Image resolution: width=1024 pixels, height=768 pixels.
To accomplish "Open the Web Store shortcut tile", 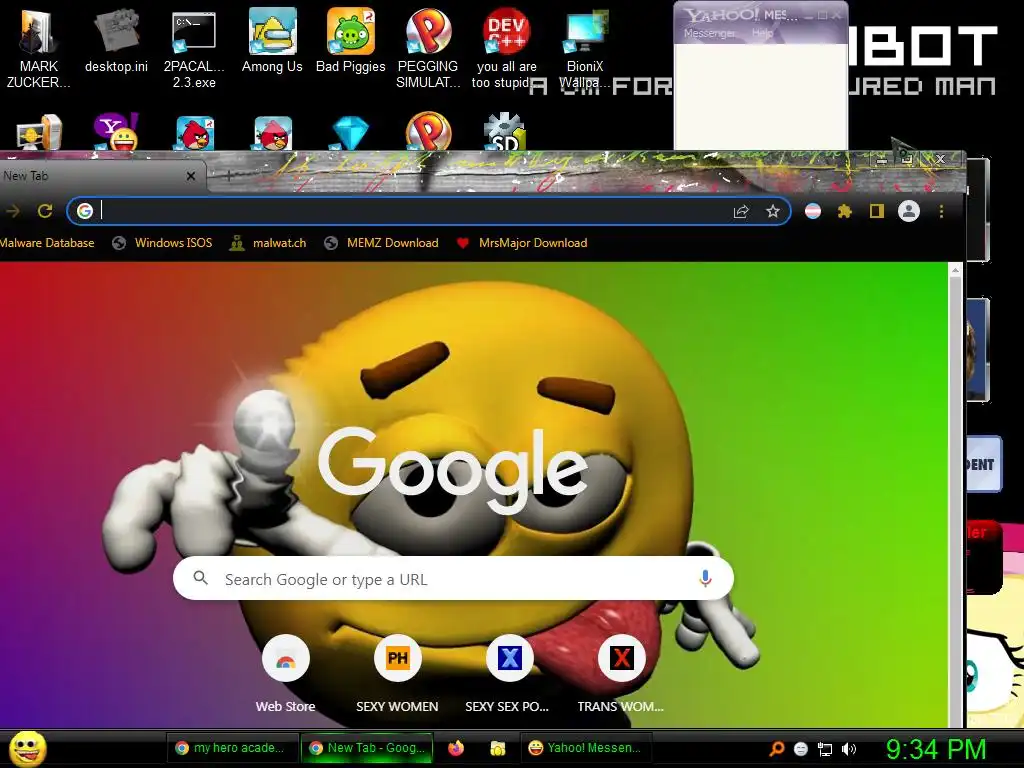I will 285,674.
